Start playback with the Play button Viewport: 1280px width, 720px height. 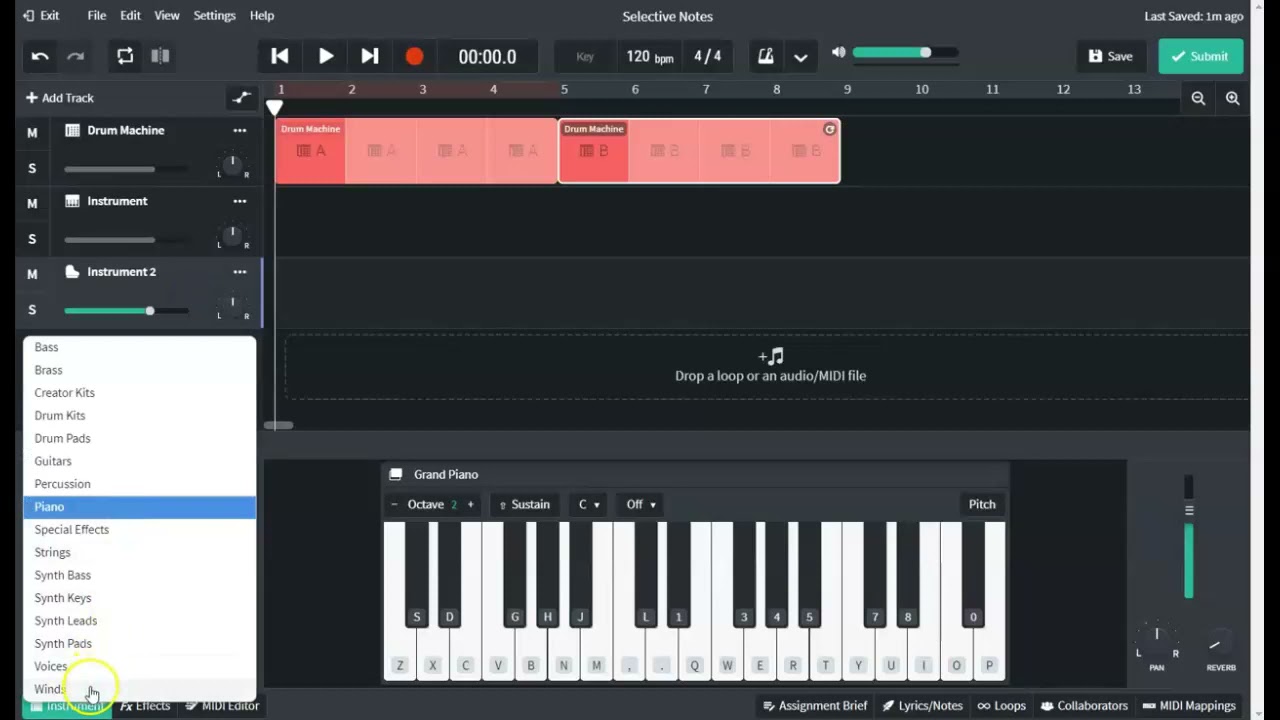pyautogui.click(x=326, y=56)
